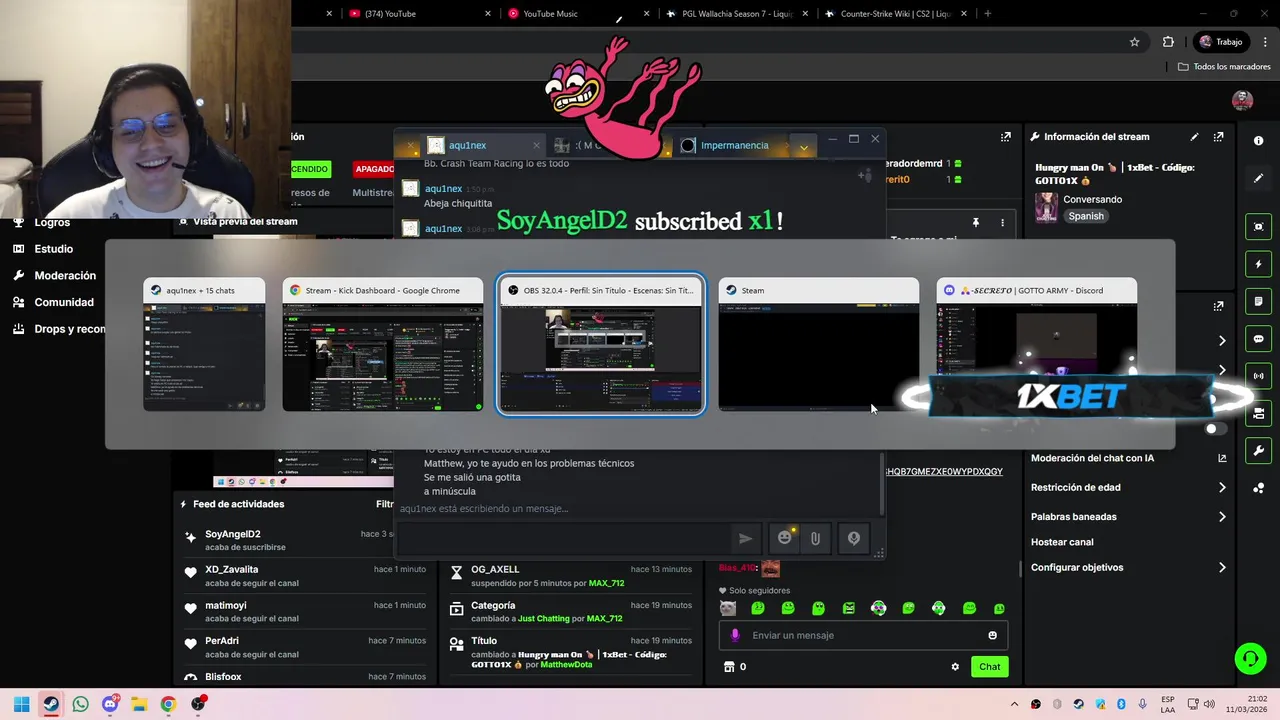1280x720 pixels.
Task: Toggle the wrench moderation panel icon
Action: (x=1259, y=450)
